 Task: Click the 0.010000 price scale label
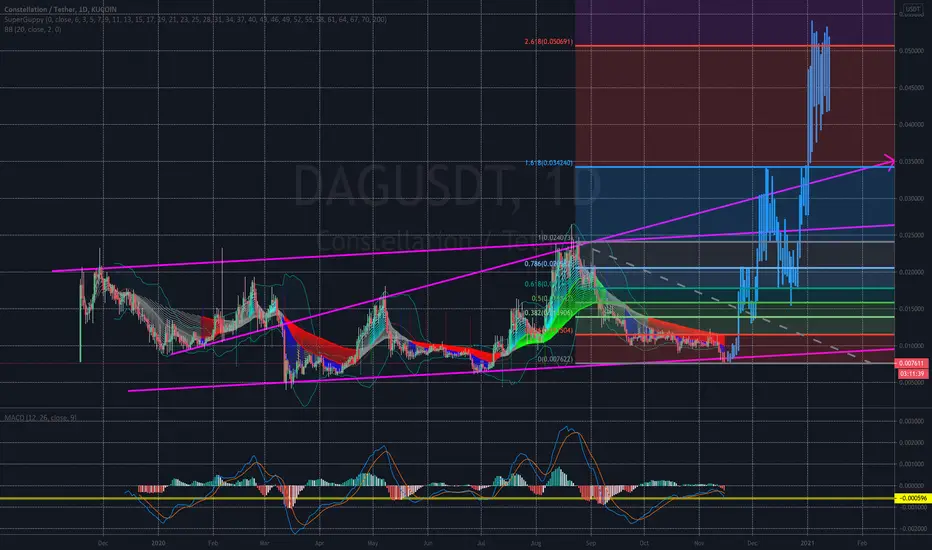point(911,345)
